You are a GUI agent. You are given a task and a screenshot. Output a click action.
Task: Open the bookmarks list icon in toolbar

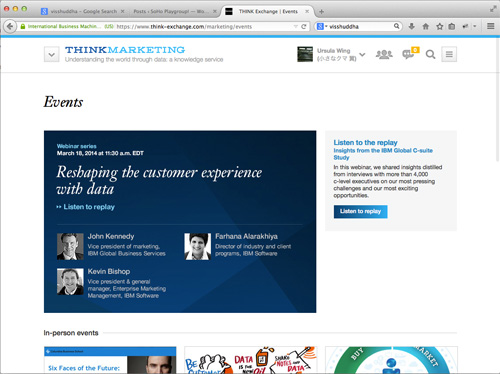pos(452,26)
